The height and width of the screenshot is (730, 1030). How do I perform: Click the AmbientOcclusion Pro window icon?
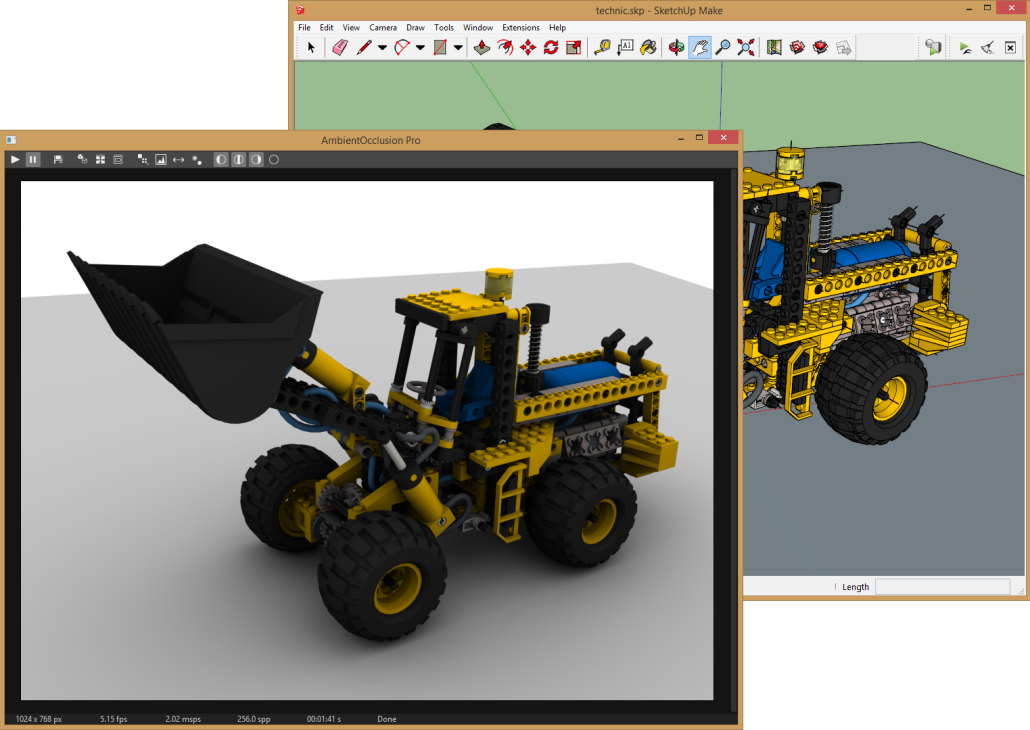tap(11, 139)
